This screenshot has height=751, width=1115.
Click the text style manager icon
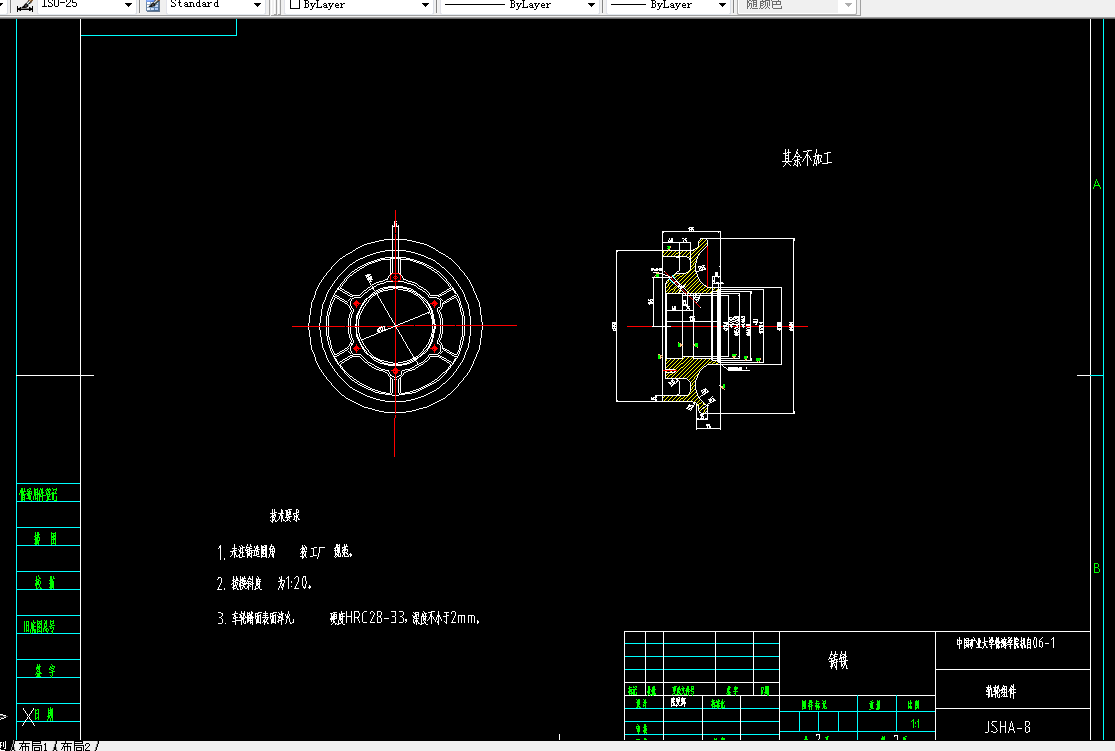click(x=153, y=5)
